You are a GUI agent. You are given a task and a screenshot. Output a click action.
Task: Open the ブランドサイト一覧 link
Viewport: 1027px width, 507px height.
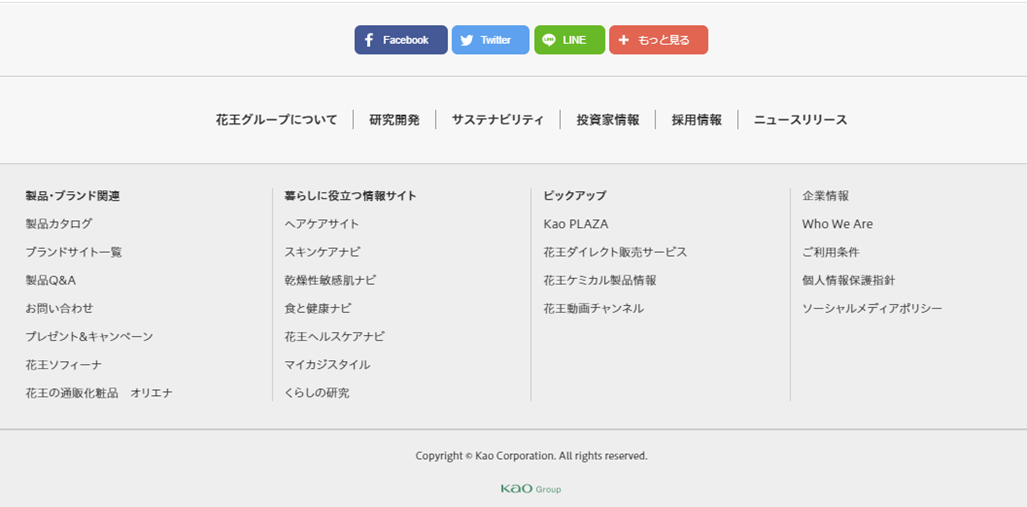[x=73, y=252]
